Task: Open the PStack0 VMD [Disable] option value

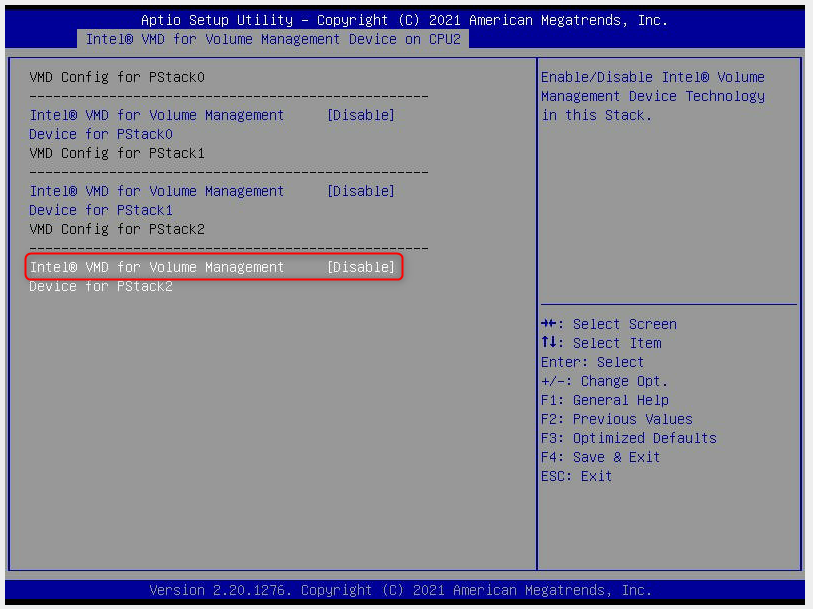Action: click(361, 115)
